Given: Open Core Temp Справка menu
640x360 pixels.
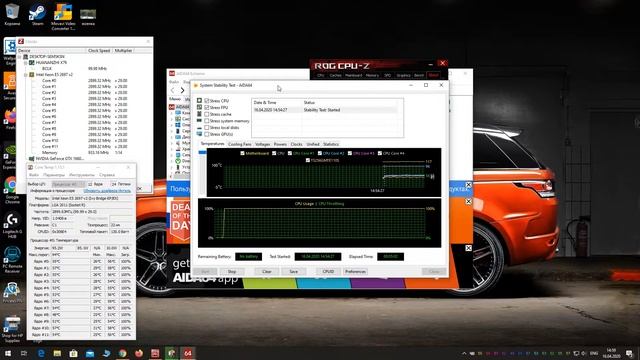Looking at the screenshot, I should (x=107, y=175).
